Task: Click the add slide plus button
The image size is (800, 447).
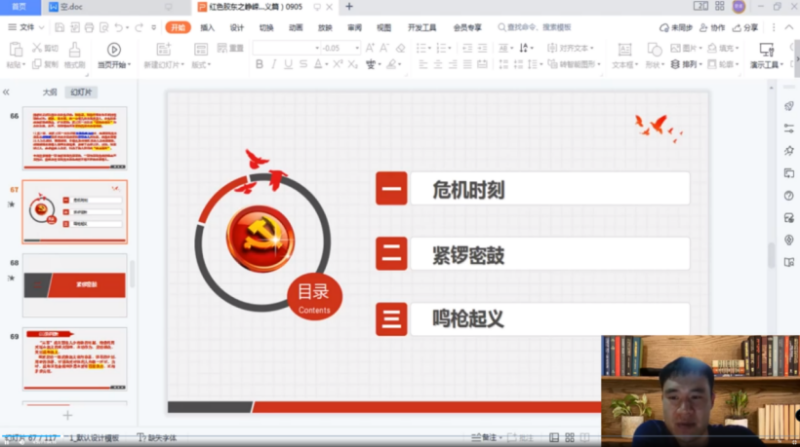Action: click(67, 415)
